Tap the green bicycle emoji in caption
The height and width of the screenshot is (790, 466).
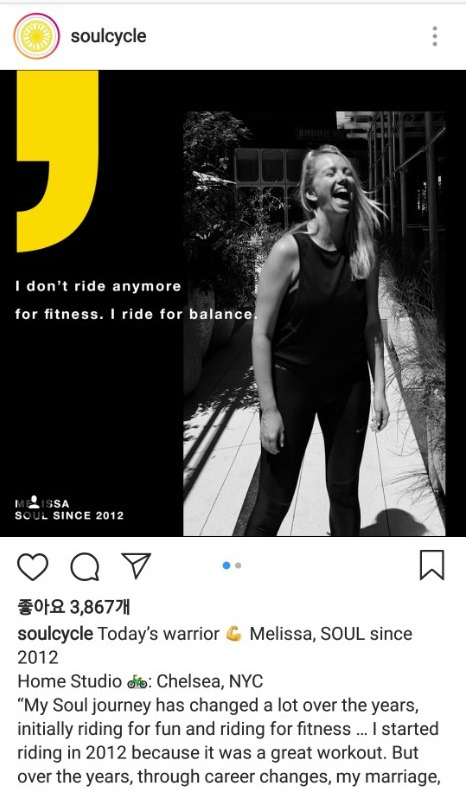click(x=137, y=682)
